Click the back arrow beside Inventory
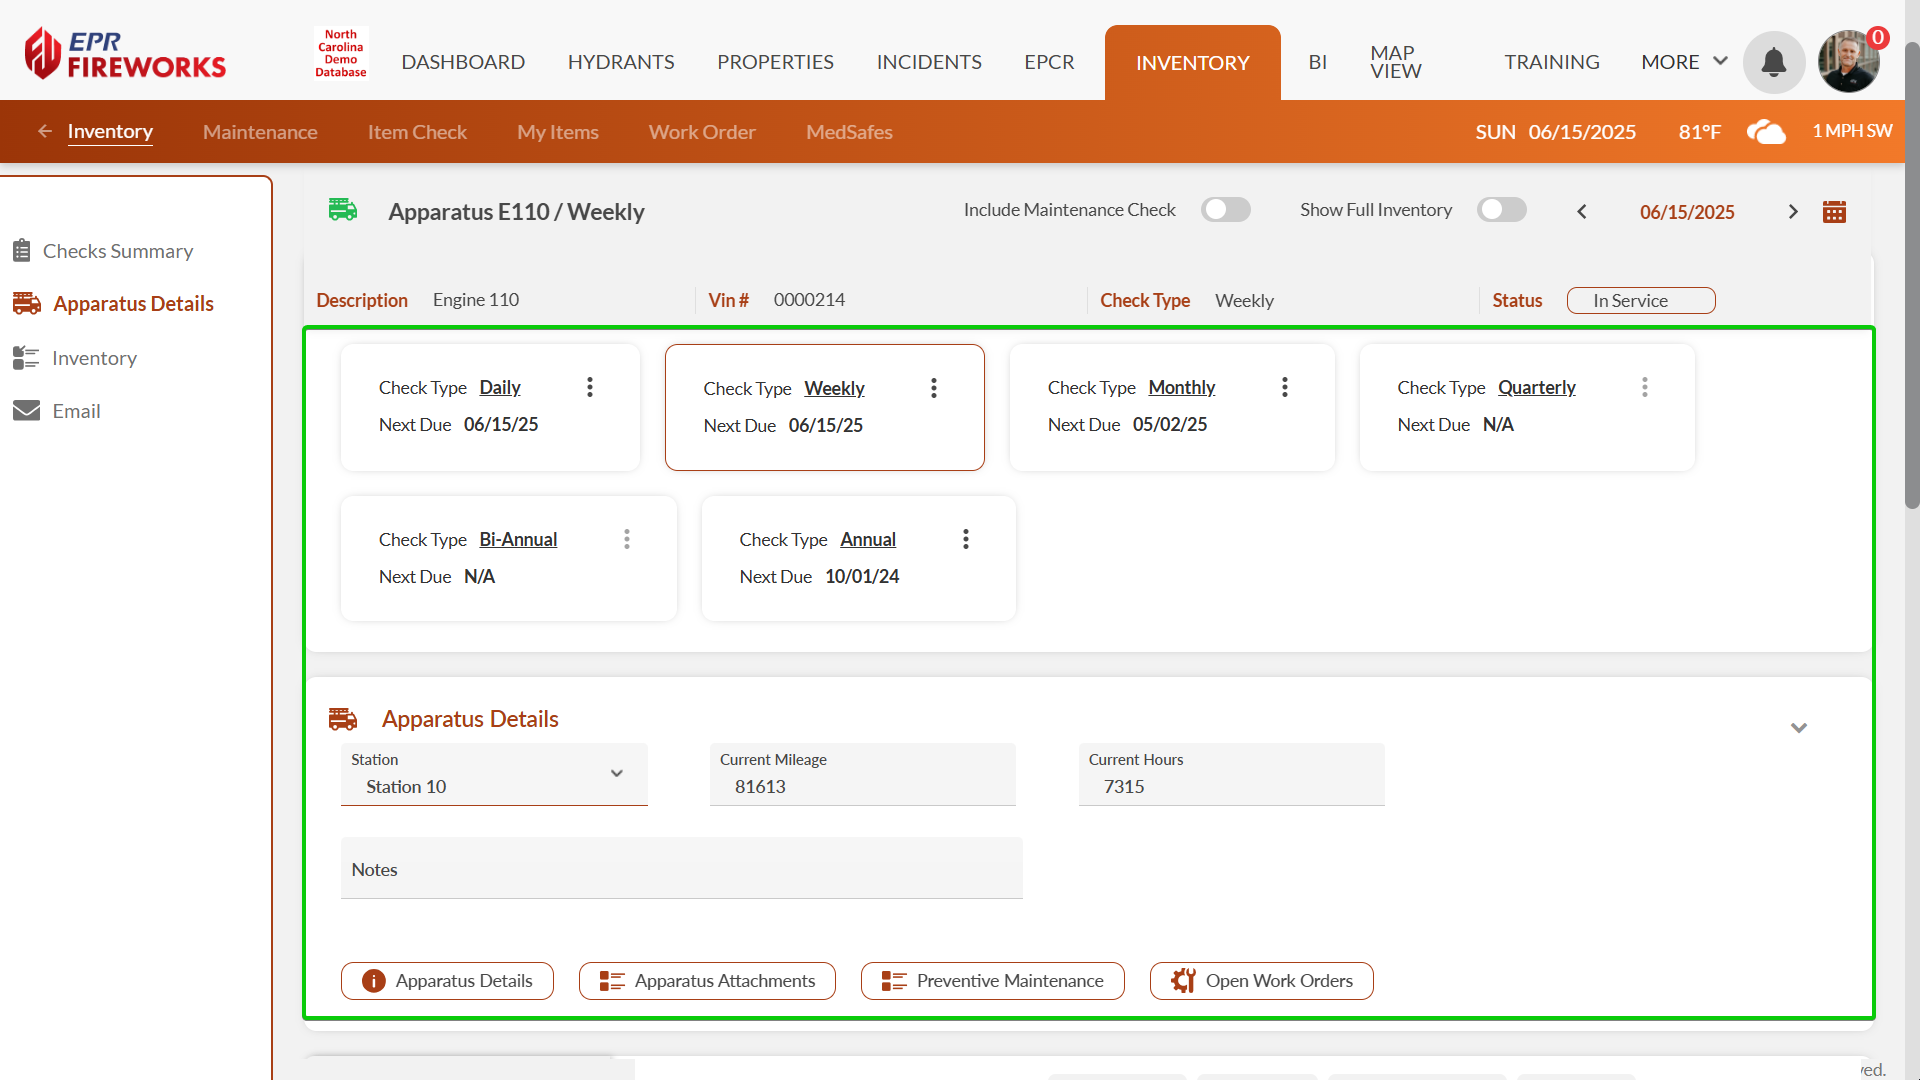The height and width of the screenshot is (1080, 1920). click(45, 131)
